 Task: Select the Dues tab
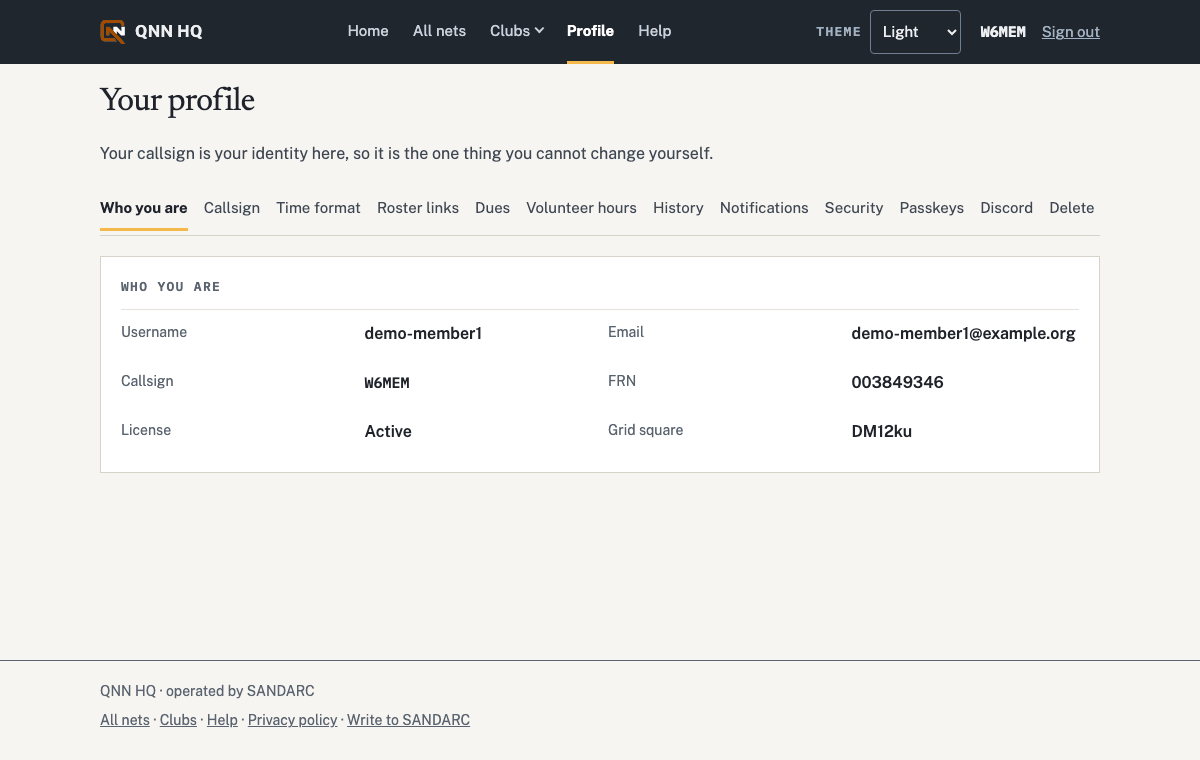point(493,208)
